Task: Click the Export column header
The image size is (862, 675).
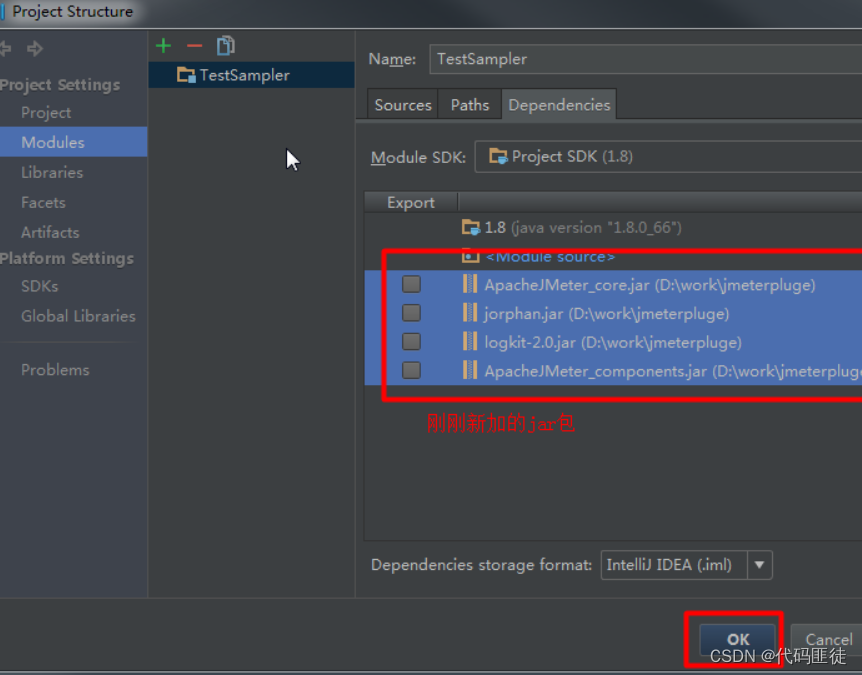Action: (x=411, y=202)
